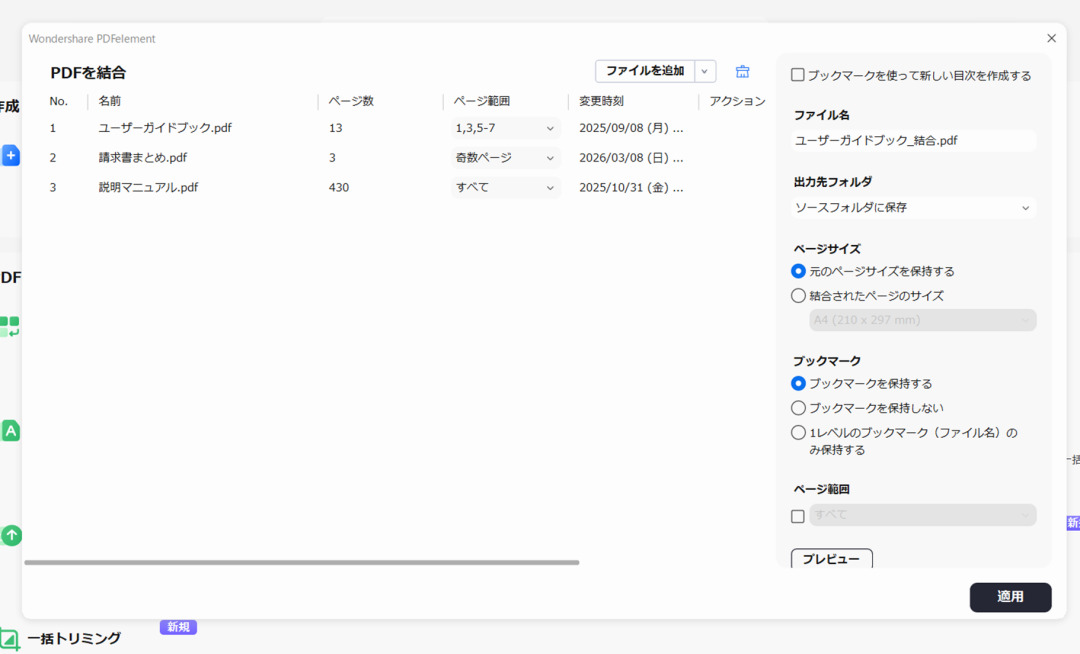Open page range dropdown for 説明マニュアル.pdf
Viewport: 1080px width, 654px height.
coord(505,187)
